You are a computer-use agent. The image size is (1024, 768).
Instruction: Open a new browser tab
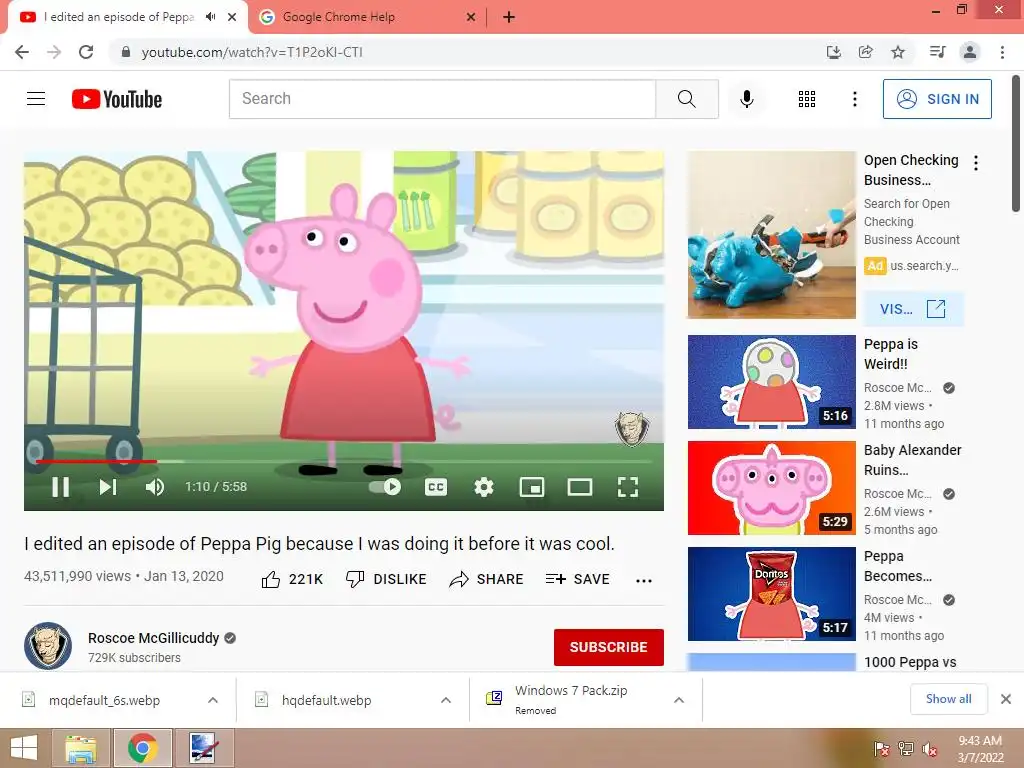[x=509, y=17]
